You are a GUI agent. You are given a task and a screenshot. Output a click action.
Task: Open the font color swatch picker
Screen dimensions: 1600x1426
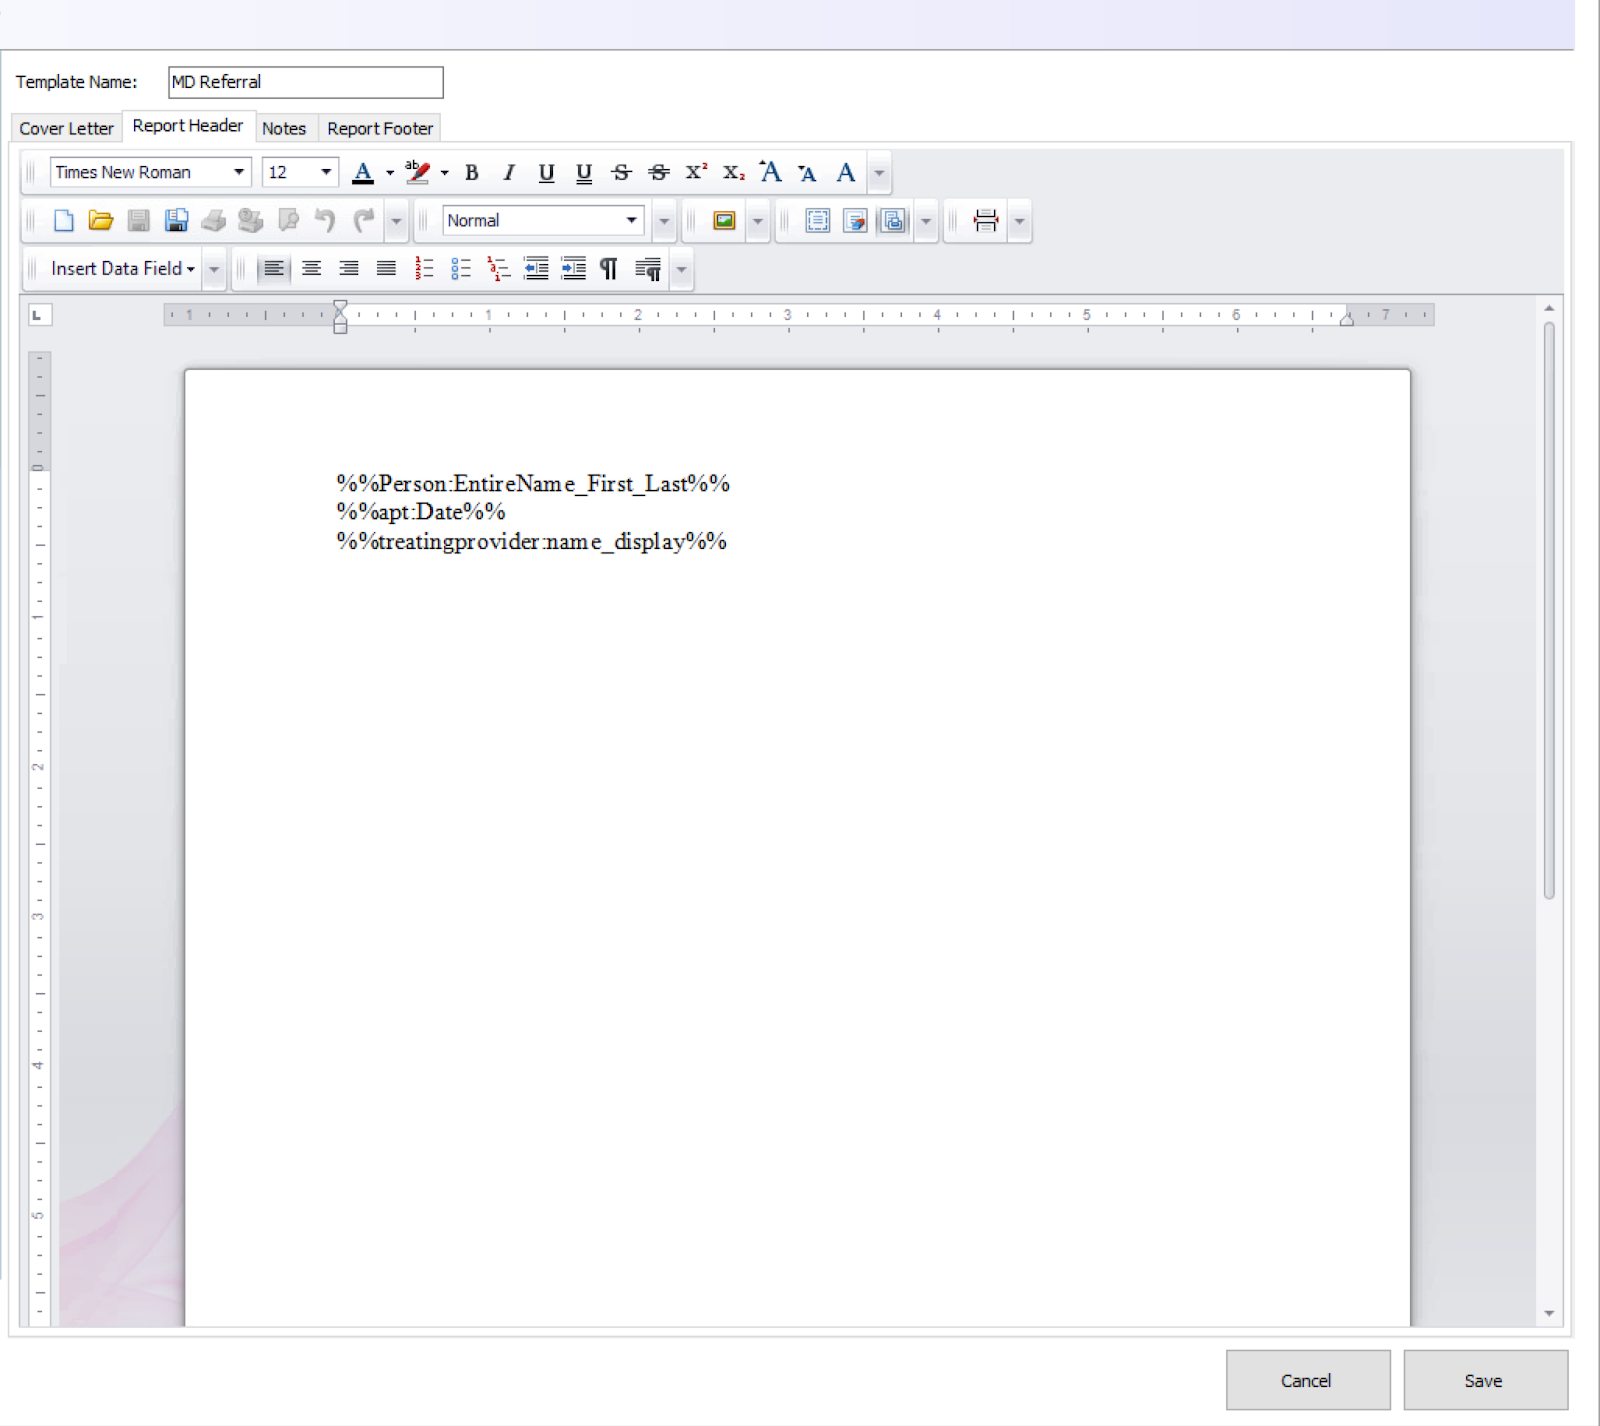(x=389, y=172)
